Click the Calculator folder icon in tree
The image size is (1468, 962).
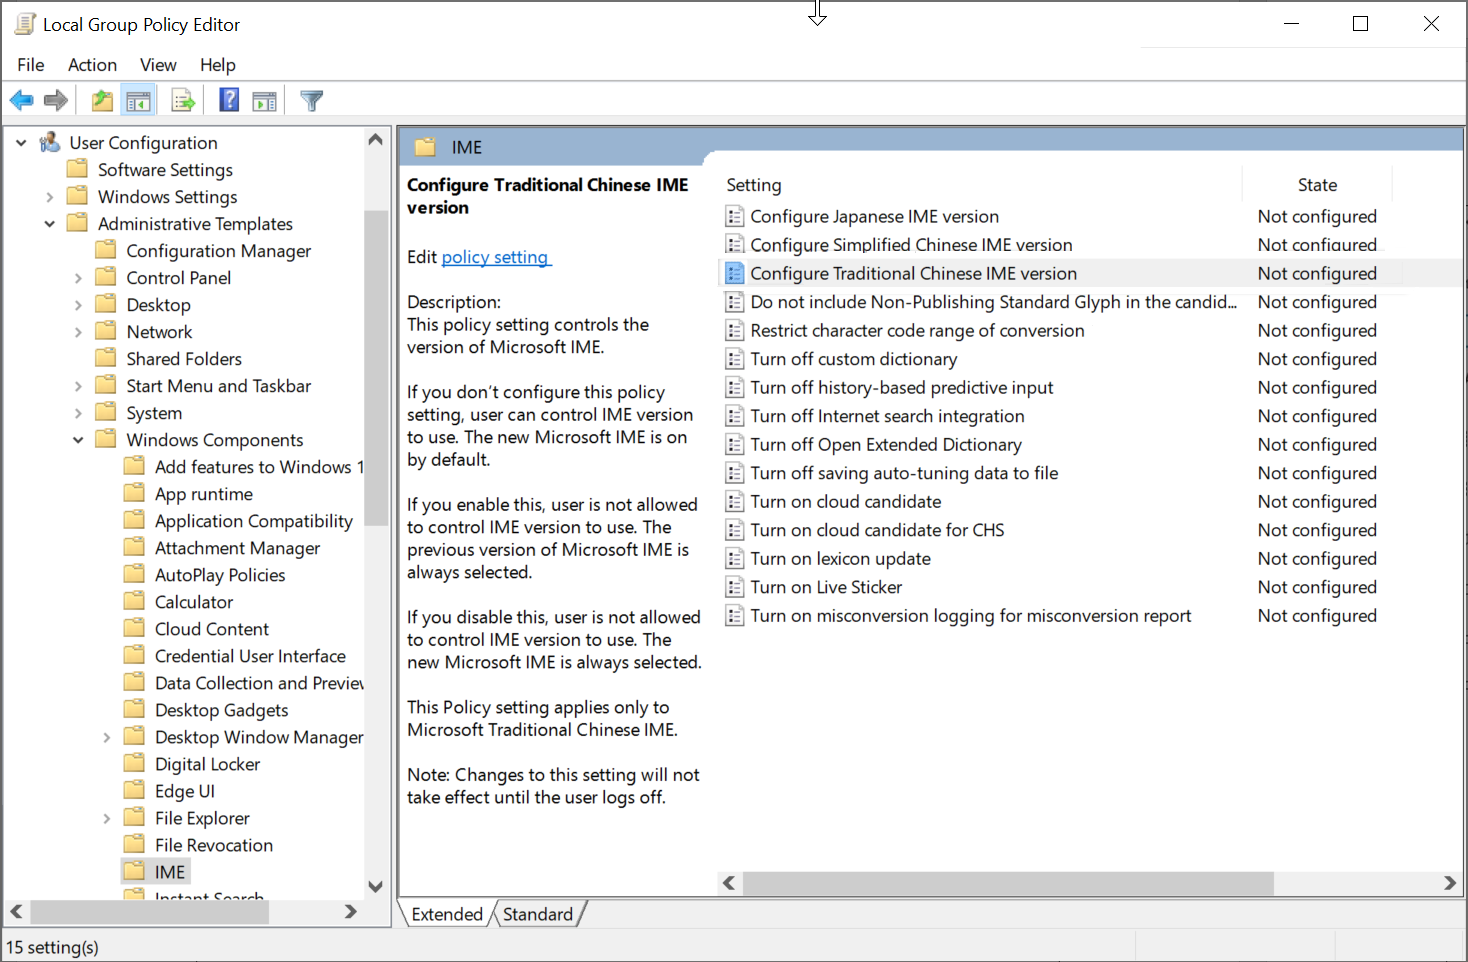[x=134, y=602]
